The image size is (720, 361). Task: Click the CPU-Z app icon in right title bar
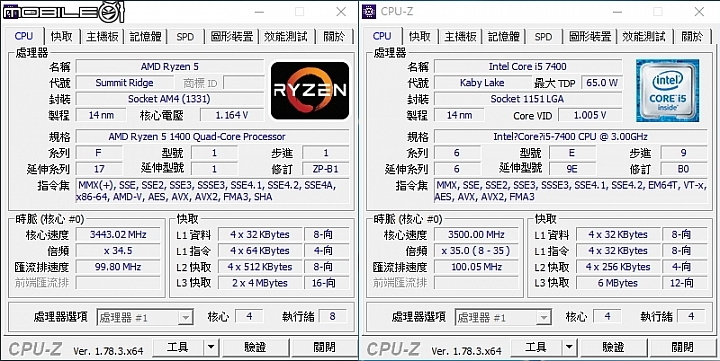[x=369, y=11]
